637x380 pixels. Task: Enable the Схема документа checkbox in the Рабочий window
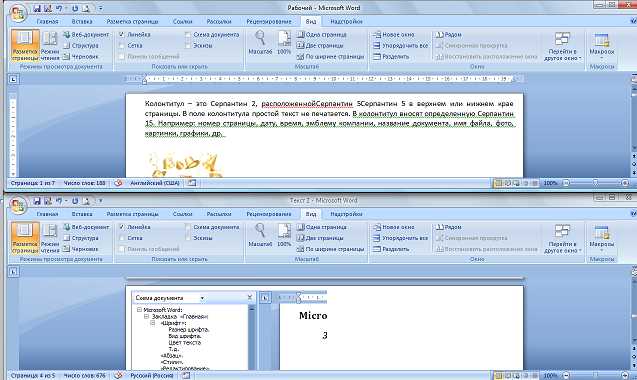188,35
